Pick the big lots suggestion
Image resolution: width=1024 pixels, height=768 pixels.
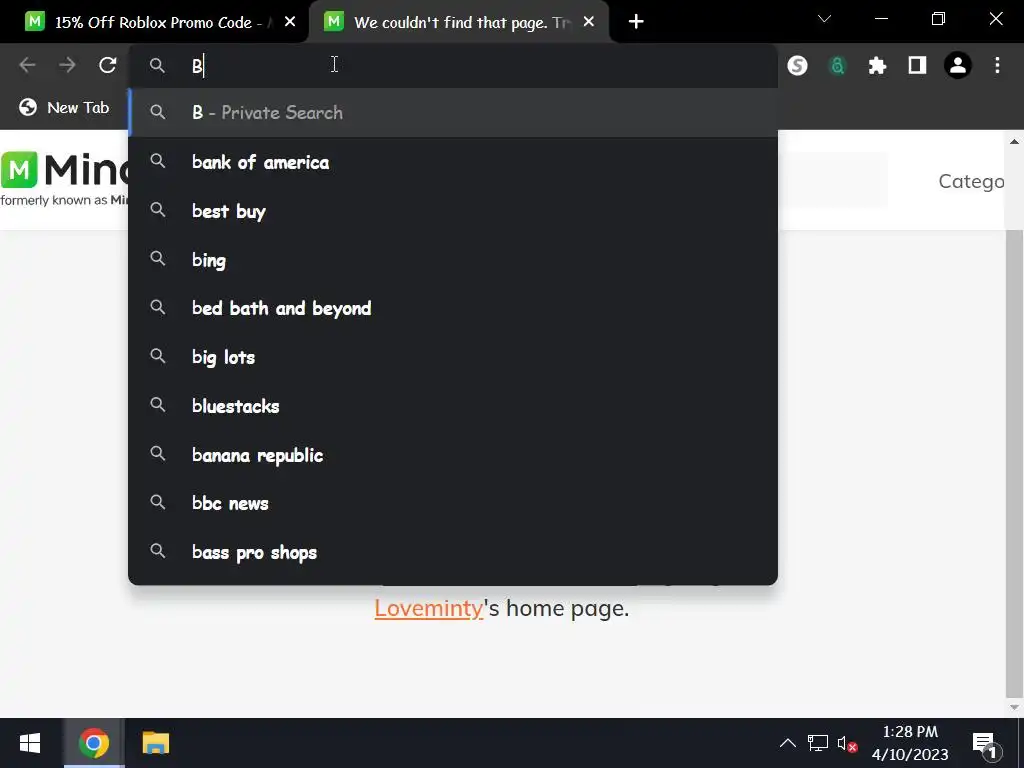pyautogui.click(x=453, y=357)
